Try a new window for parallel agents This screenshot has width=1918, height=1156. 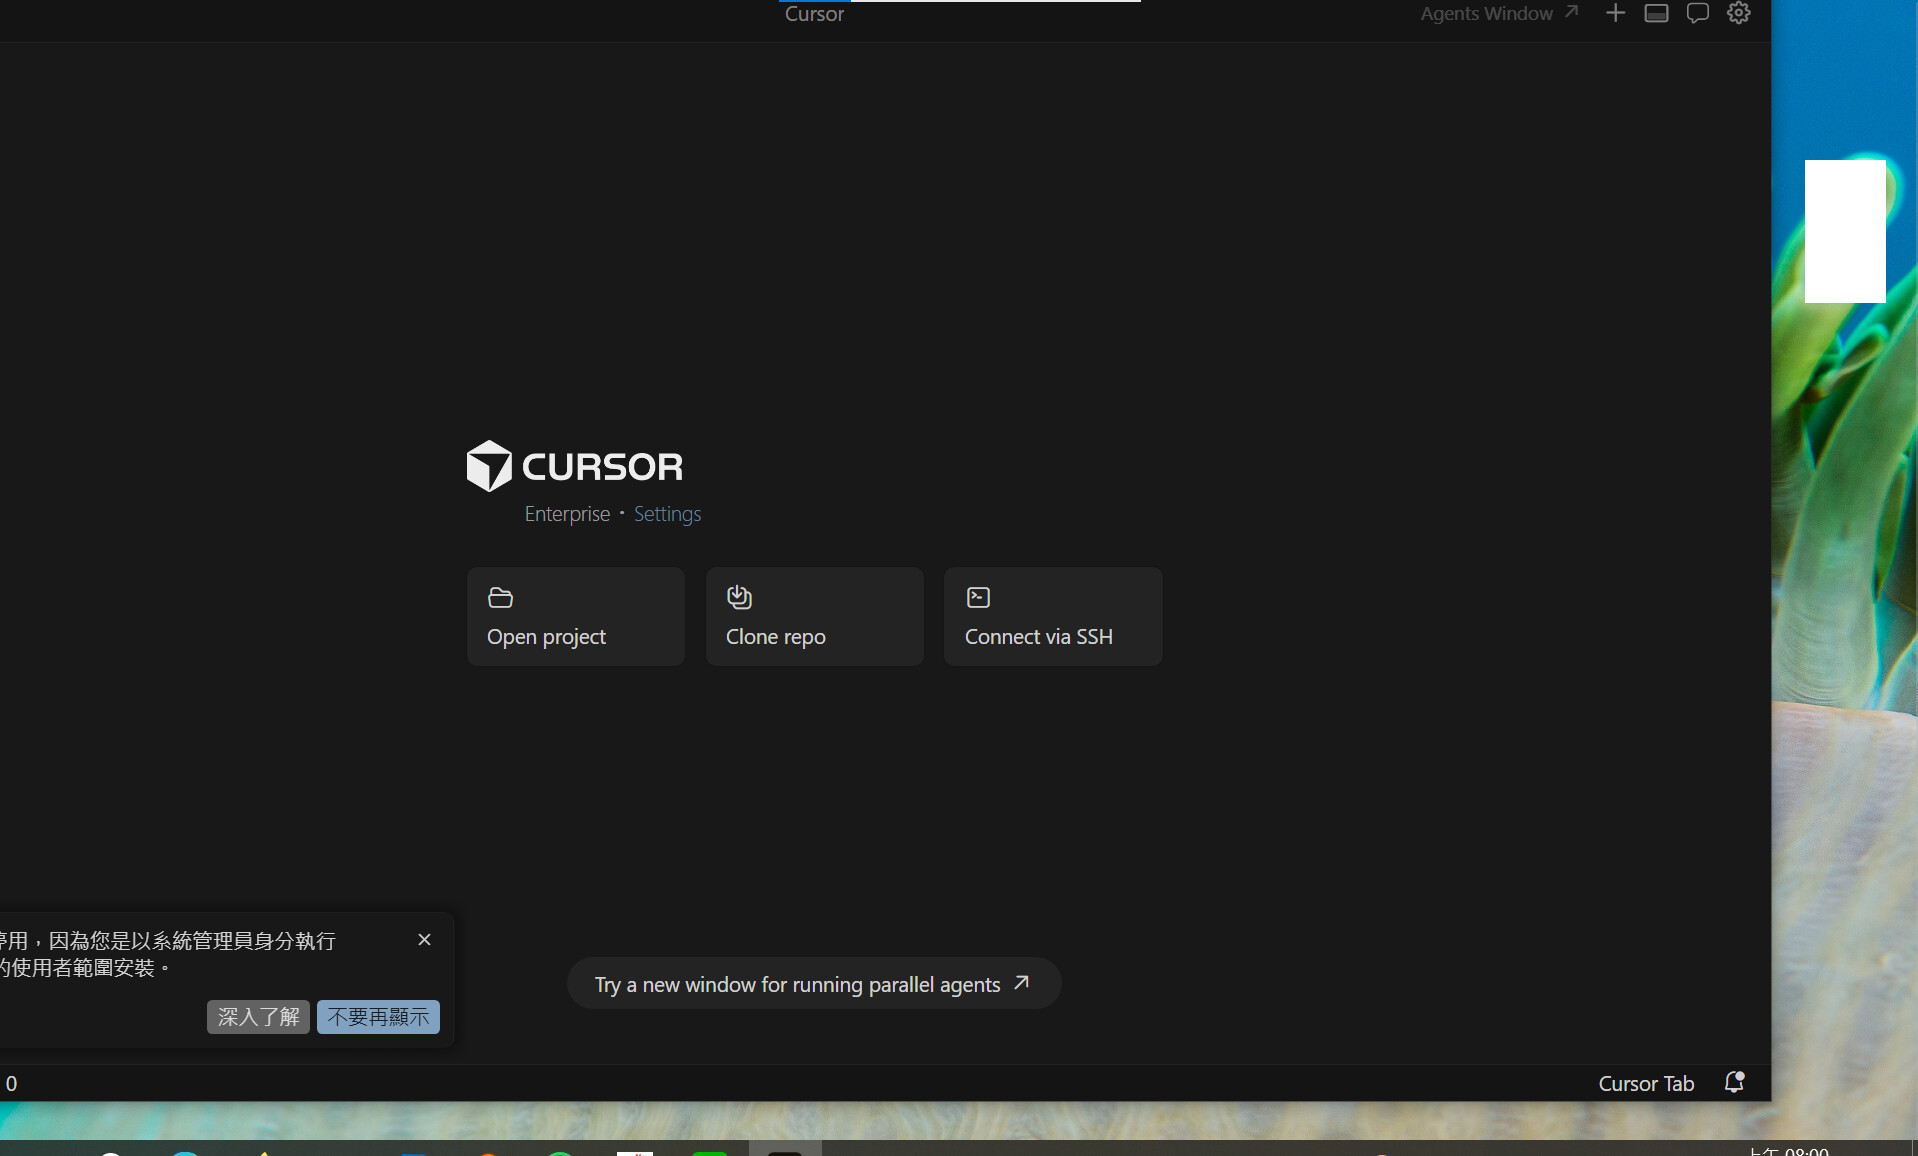pos(814,984)
